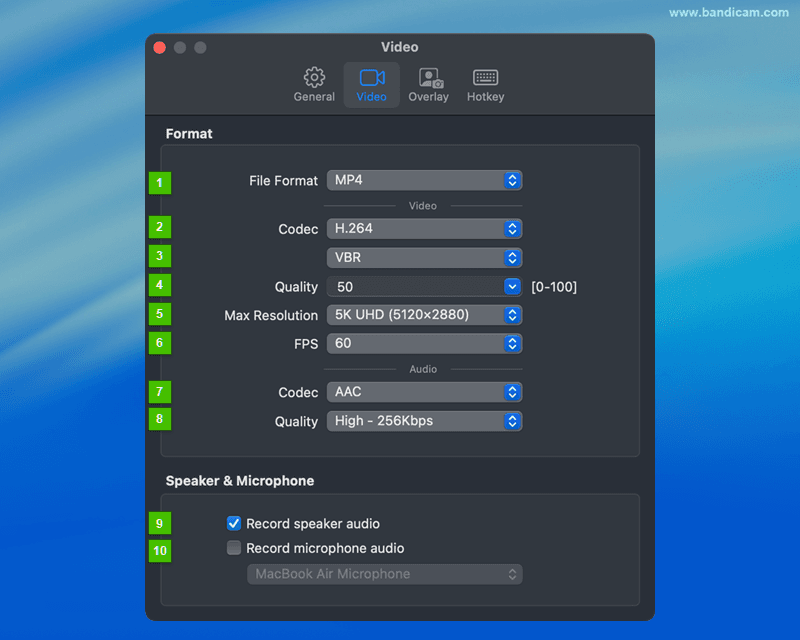Viewport: 800px width, 640px height.
Task: Disable Record speaker audio checkbox
Action: click(x=234, y=523)
